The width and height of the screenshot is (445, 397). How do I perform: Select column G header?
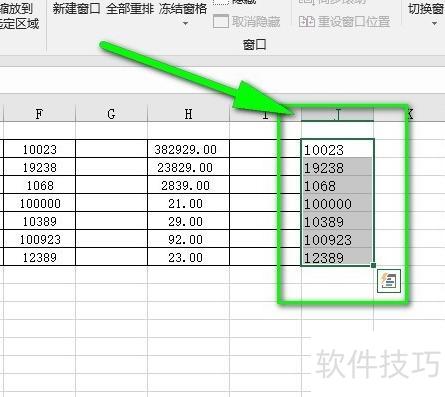(111, 114)
